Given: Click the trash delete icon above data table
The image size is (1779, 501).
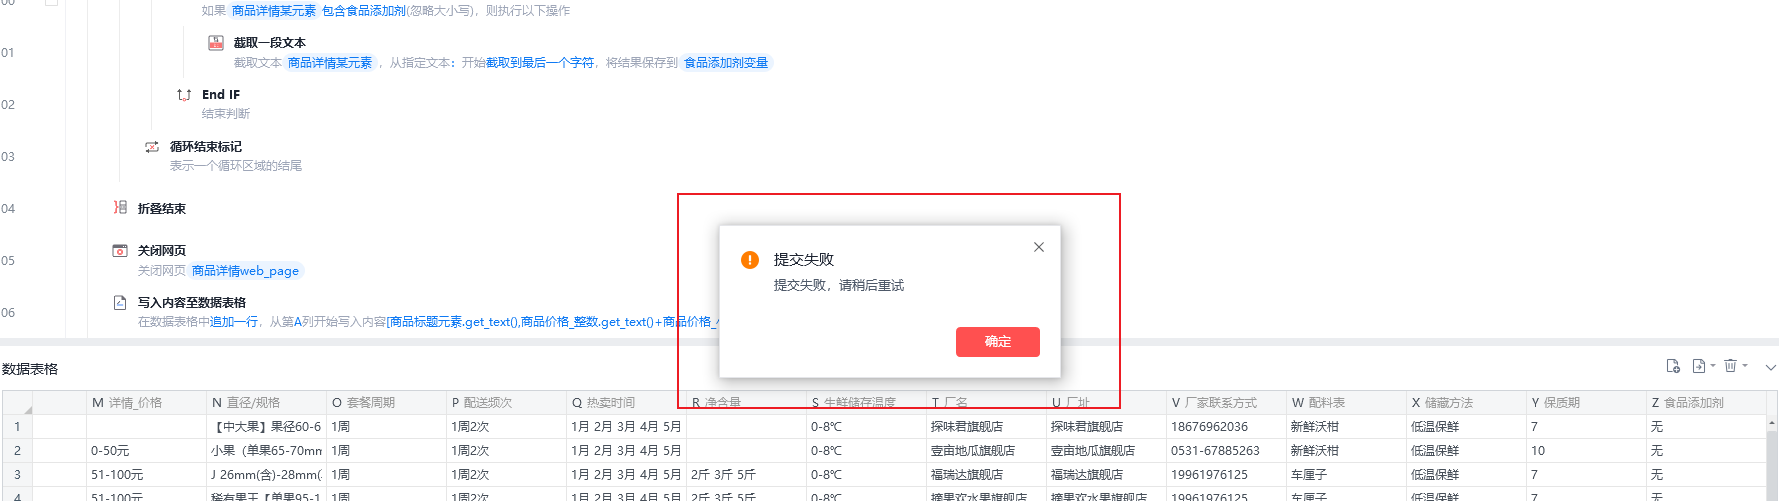Looking at the screenshot, I should (1730, 366).
